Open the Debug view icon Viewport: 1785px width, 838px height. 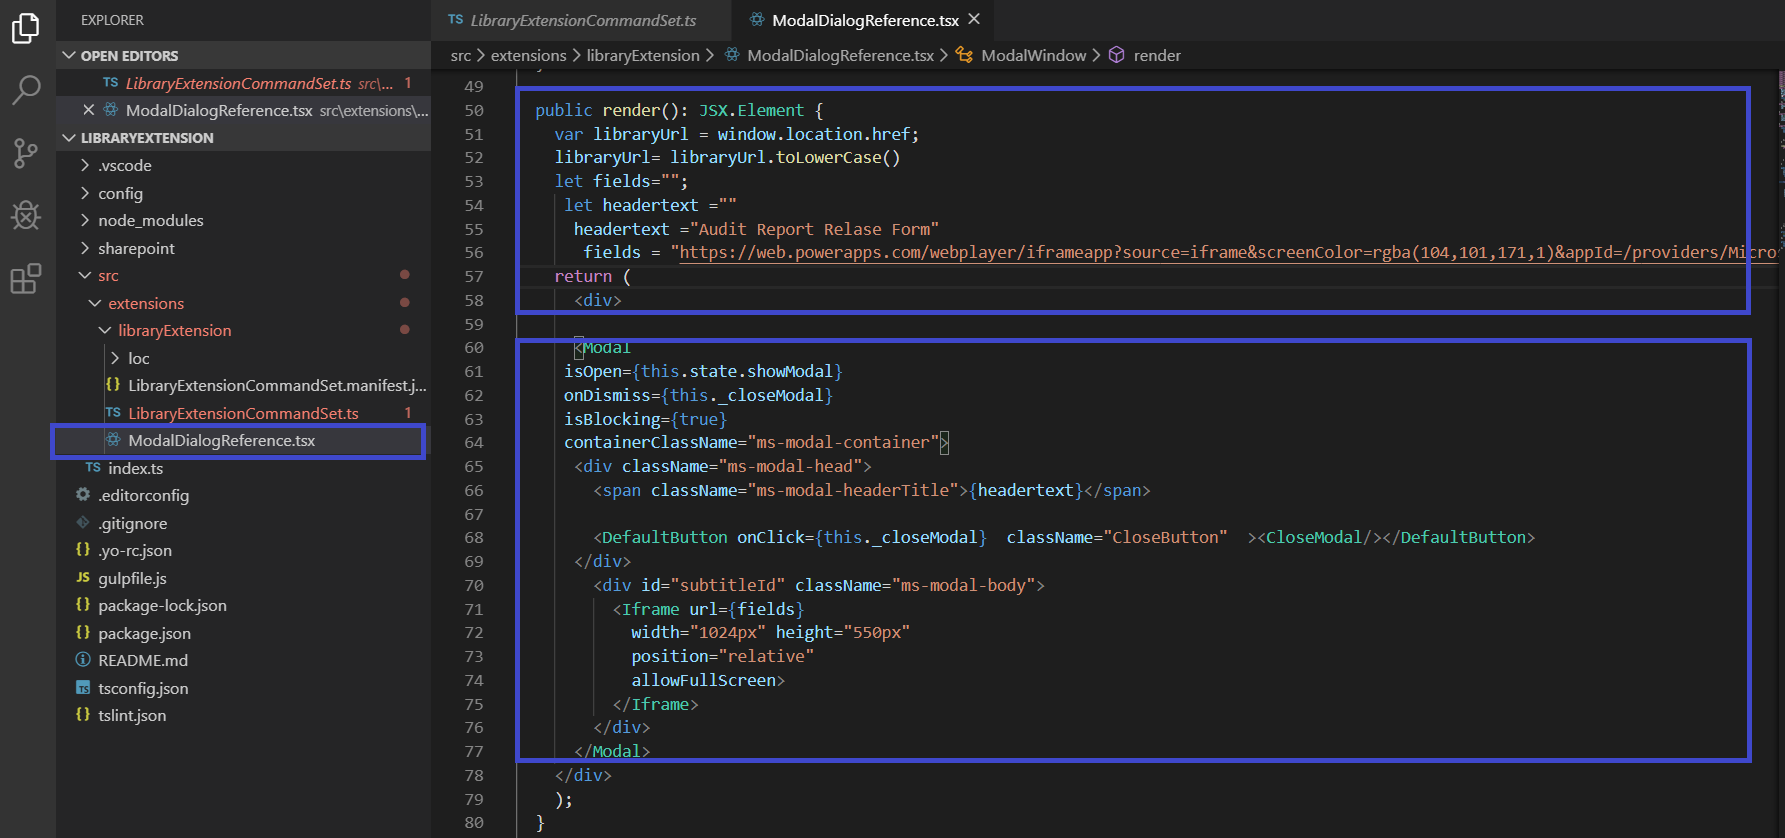click(26, 215)
